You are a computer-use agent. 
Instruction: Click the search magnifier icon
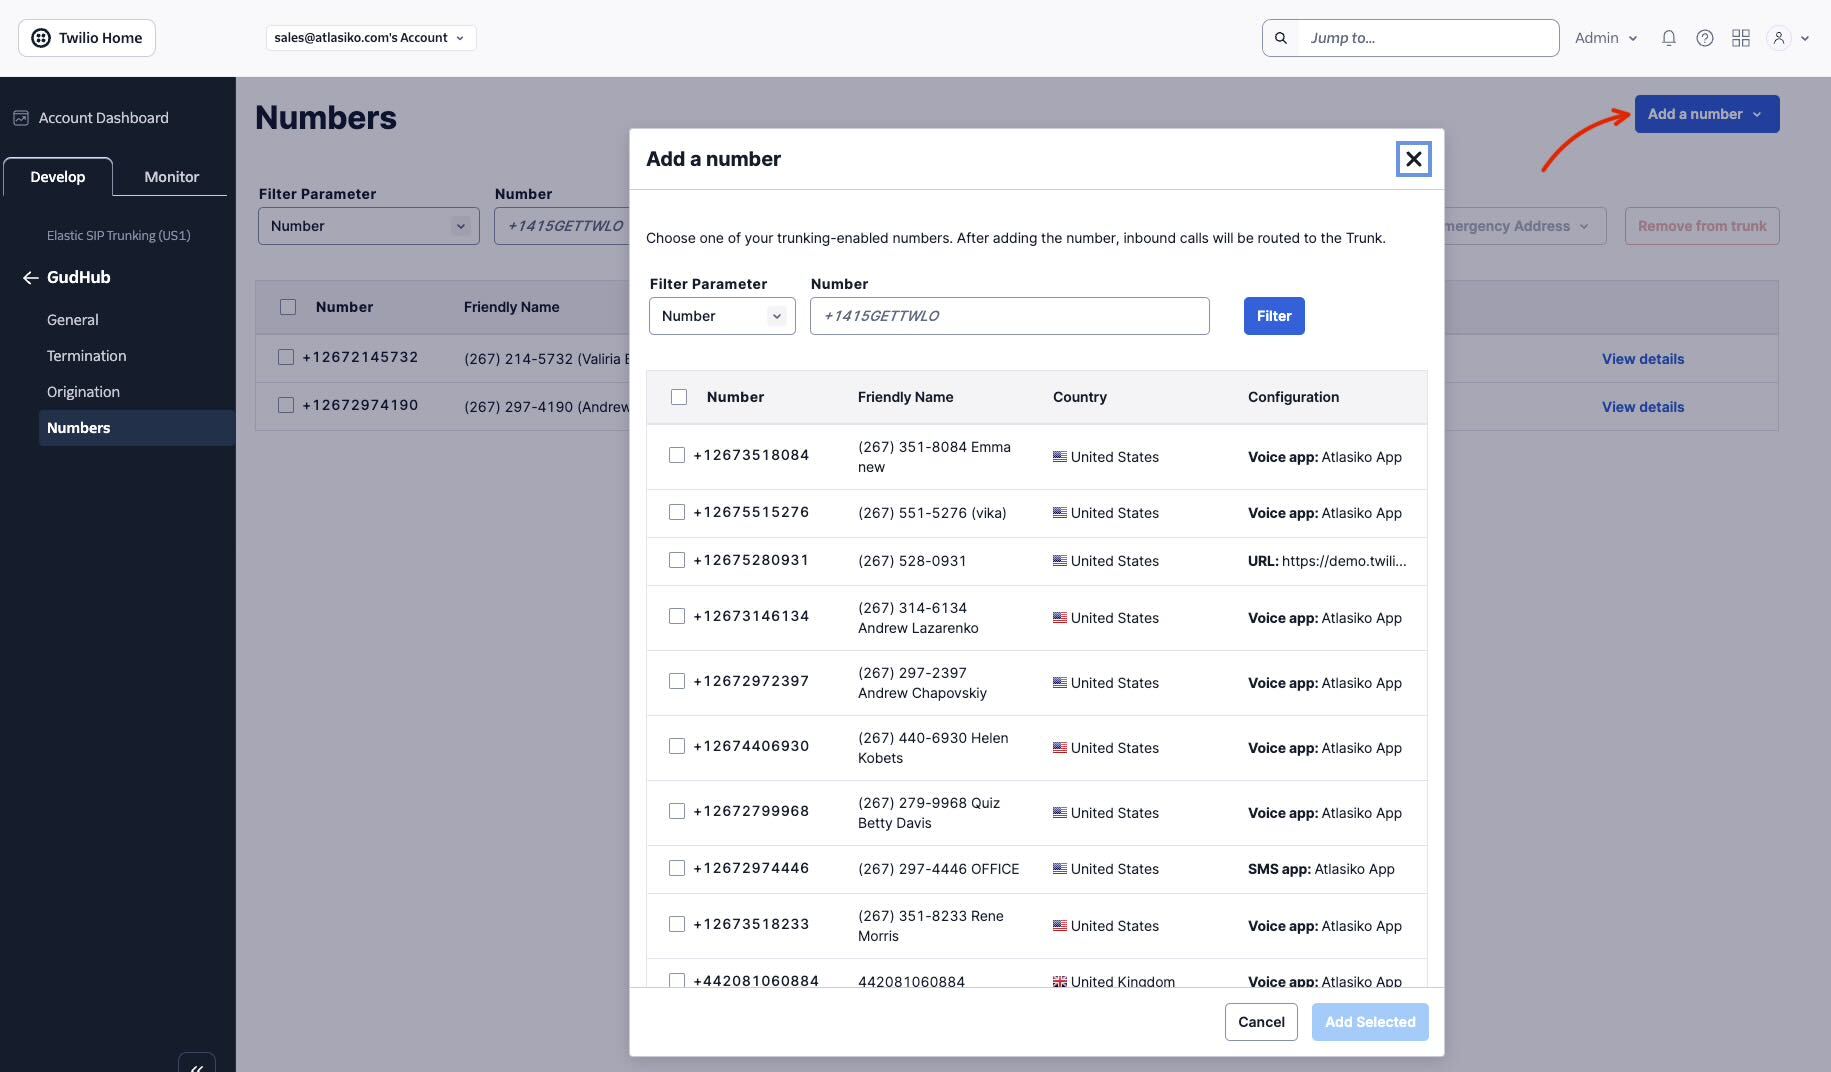[x=1281, y=38]
